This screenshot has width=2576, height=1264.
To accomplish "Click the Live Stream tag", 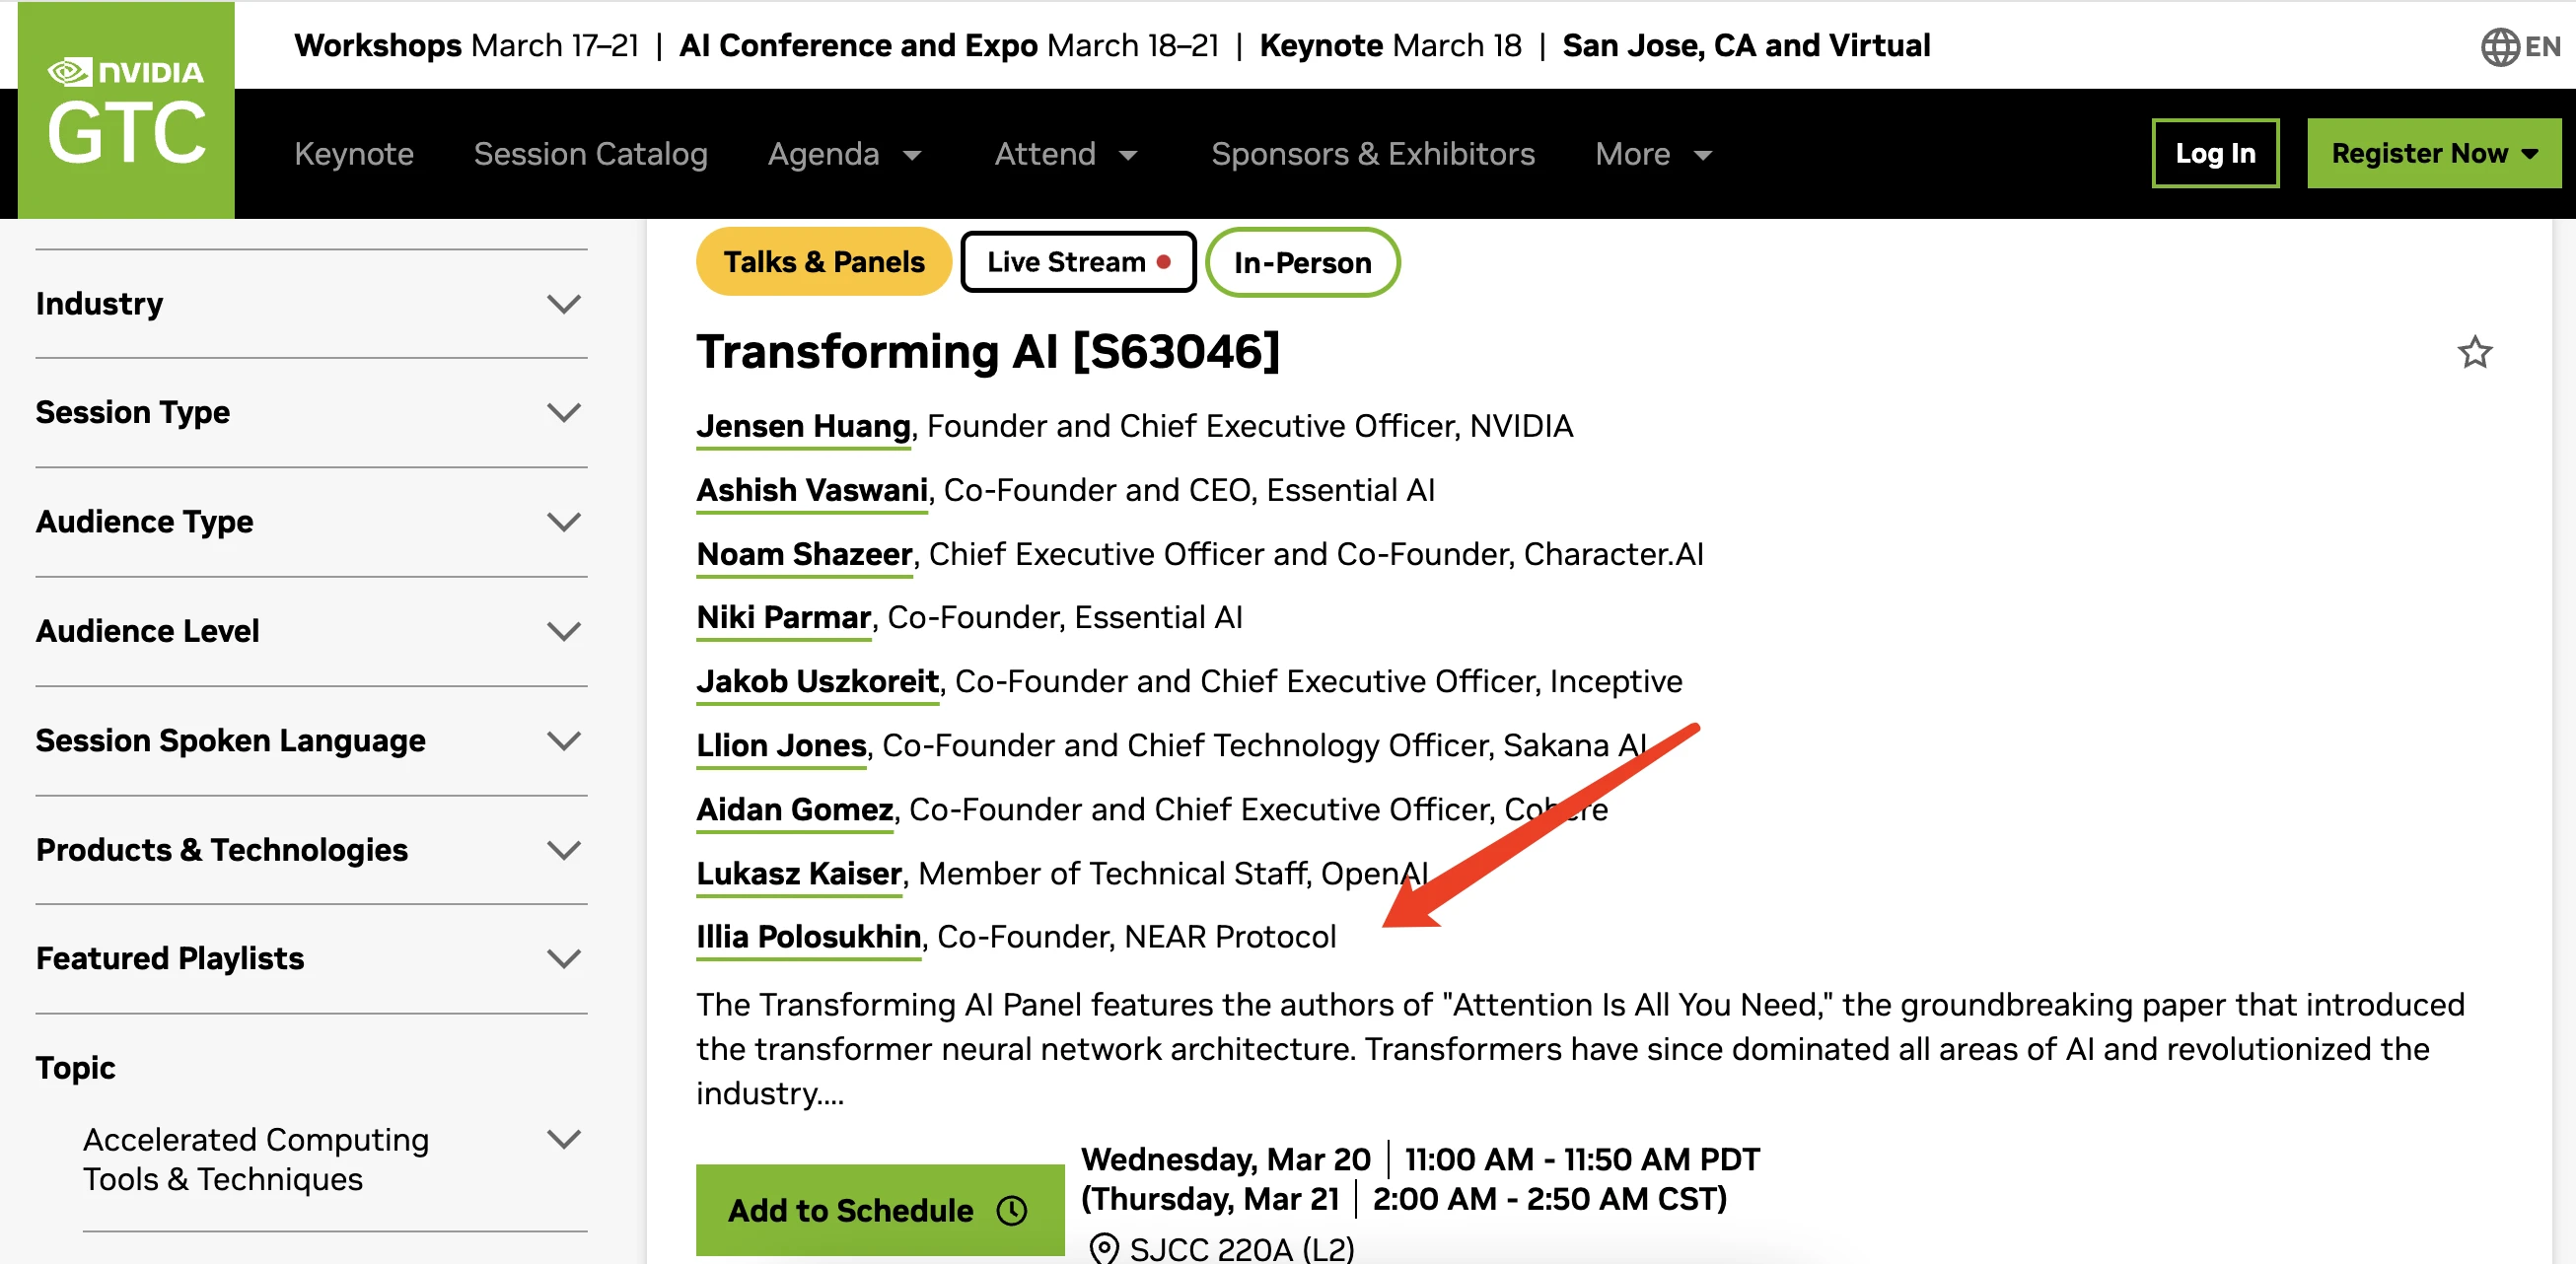I will coord(1077,262).
